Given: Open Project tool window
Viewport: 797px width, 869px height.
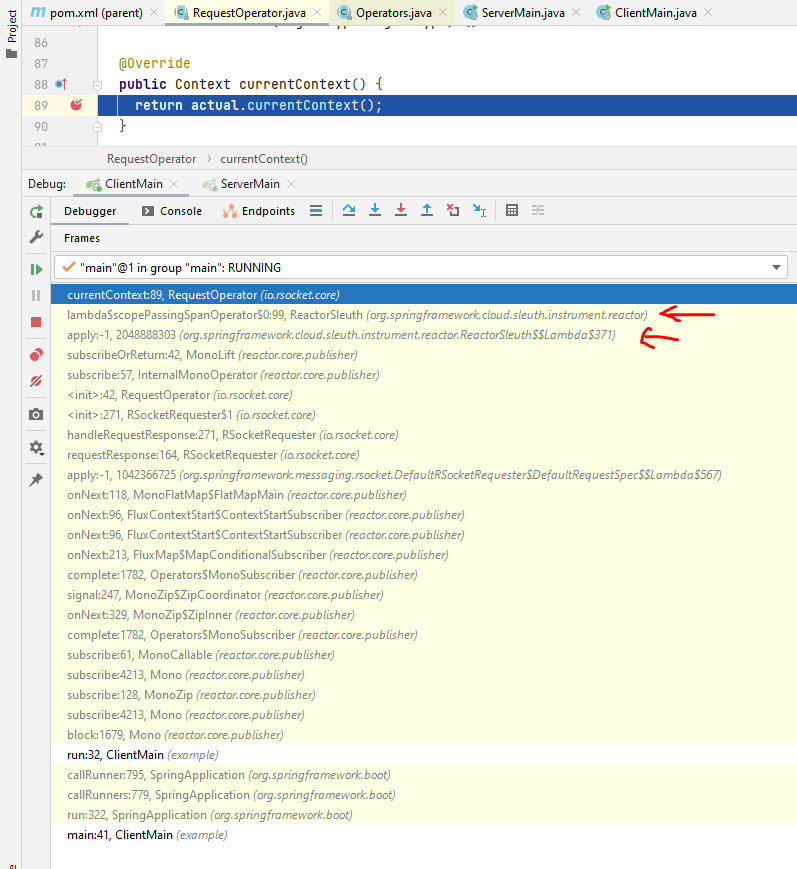Looking at the screenshot, I should click(12, 33).
